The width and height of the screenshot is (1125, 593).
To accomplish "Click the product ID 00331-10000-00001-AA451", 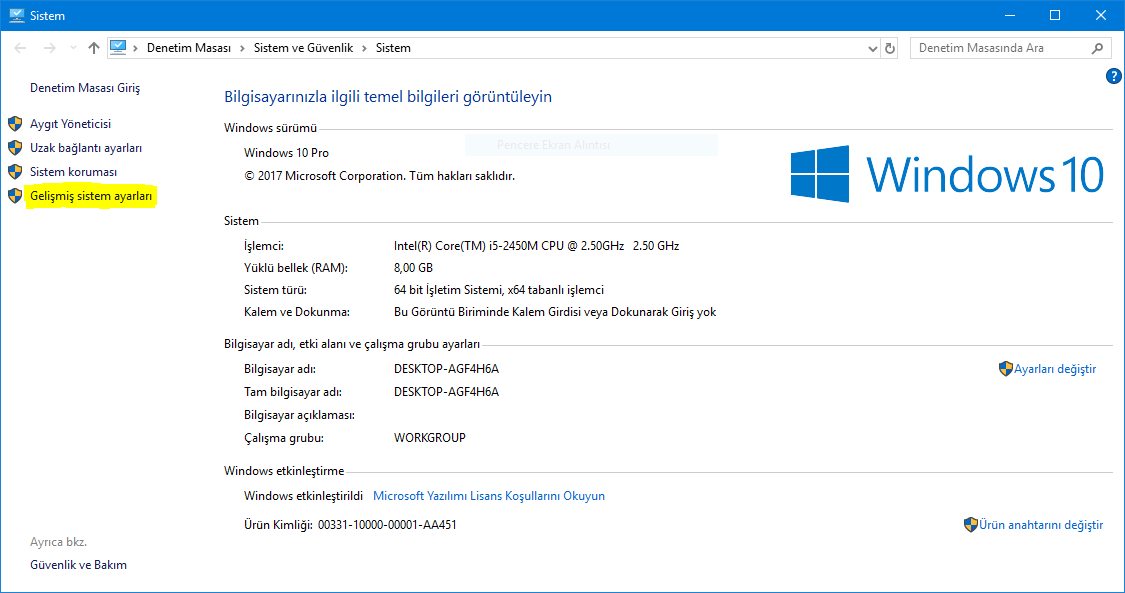I will [387, 525].
